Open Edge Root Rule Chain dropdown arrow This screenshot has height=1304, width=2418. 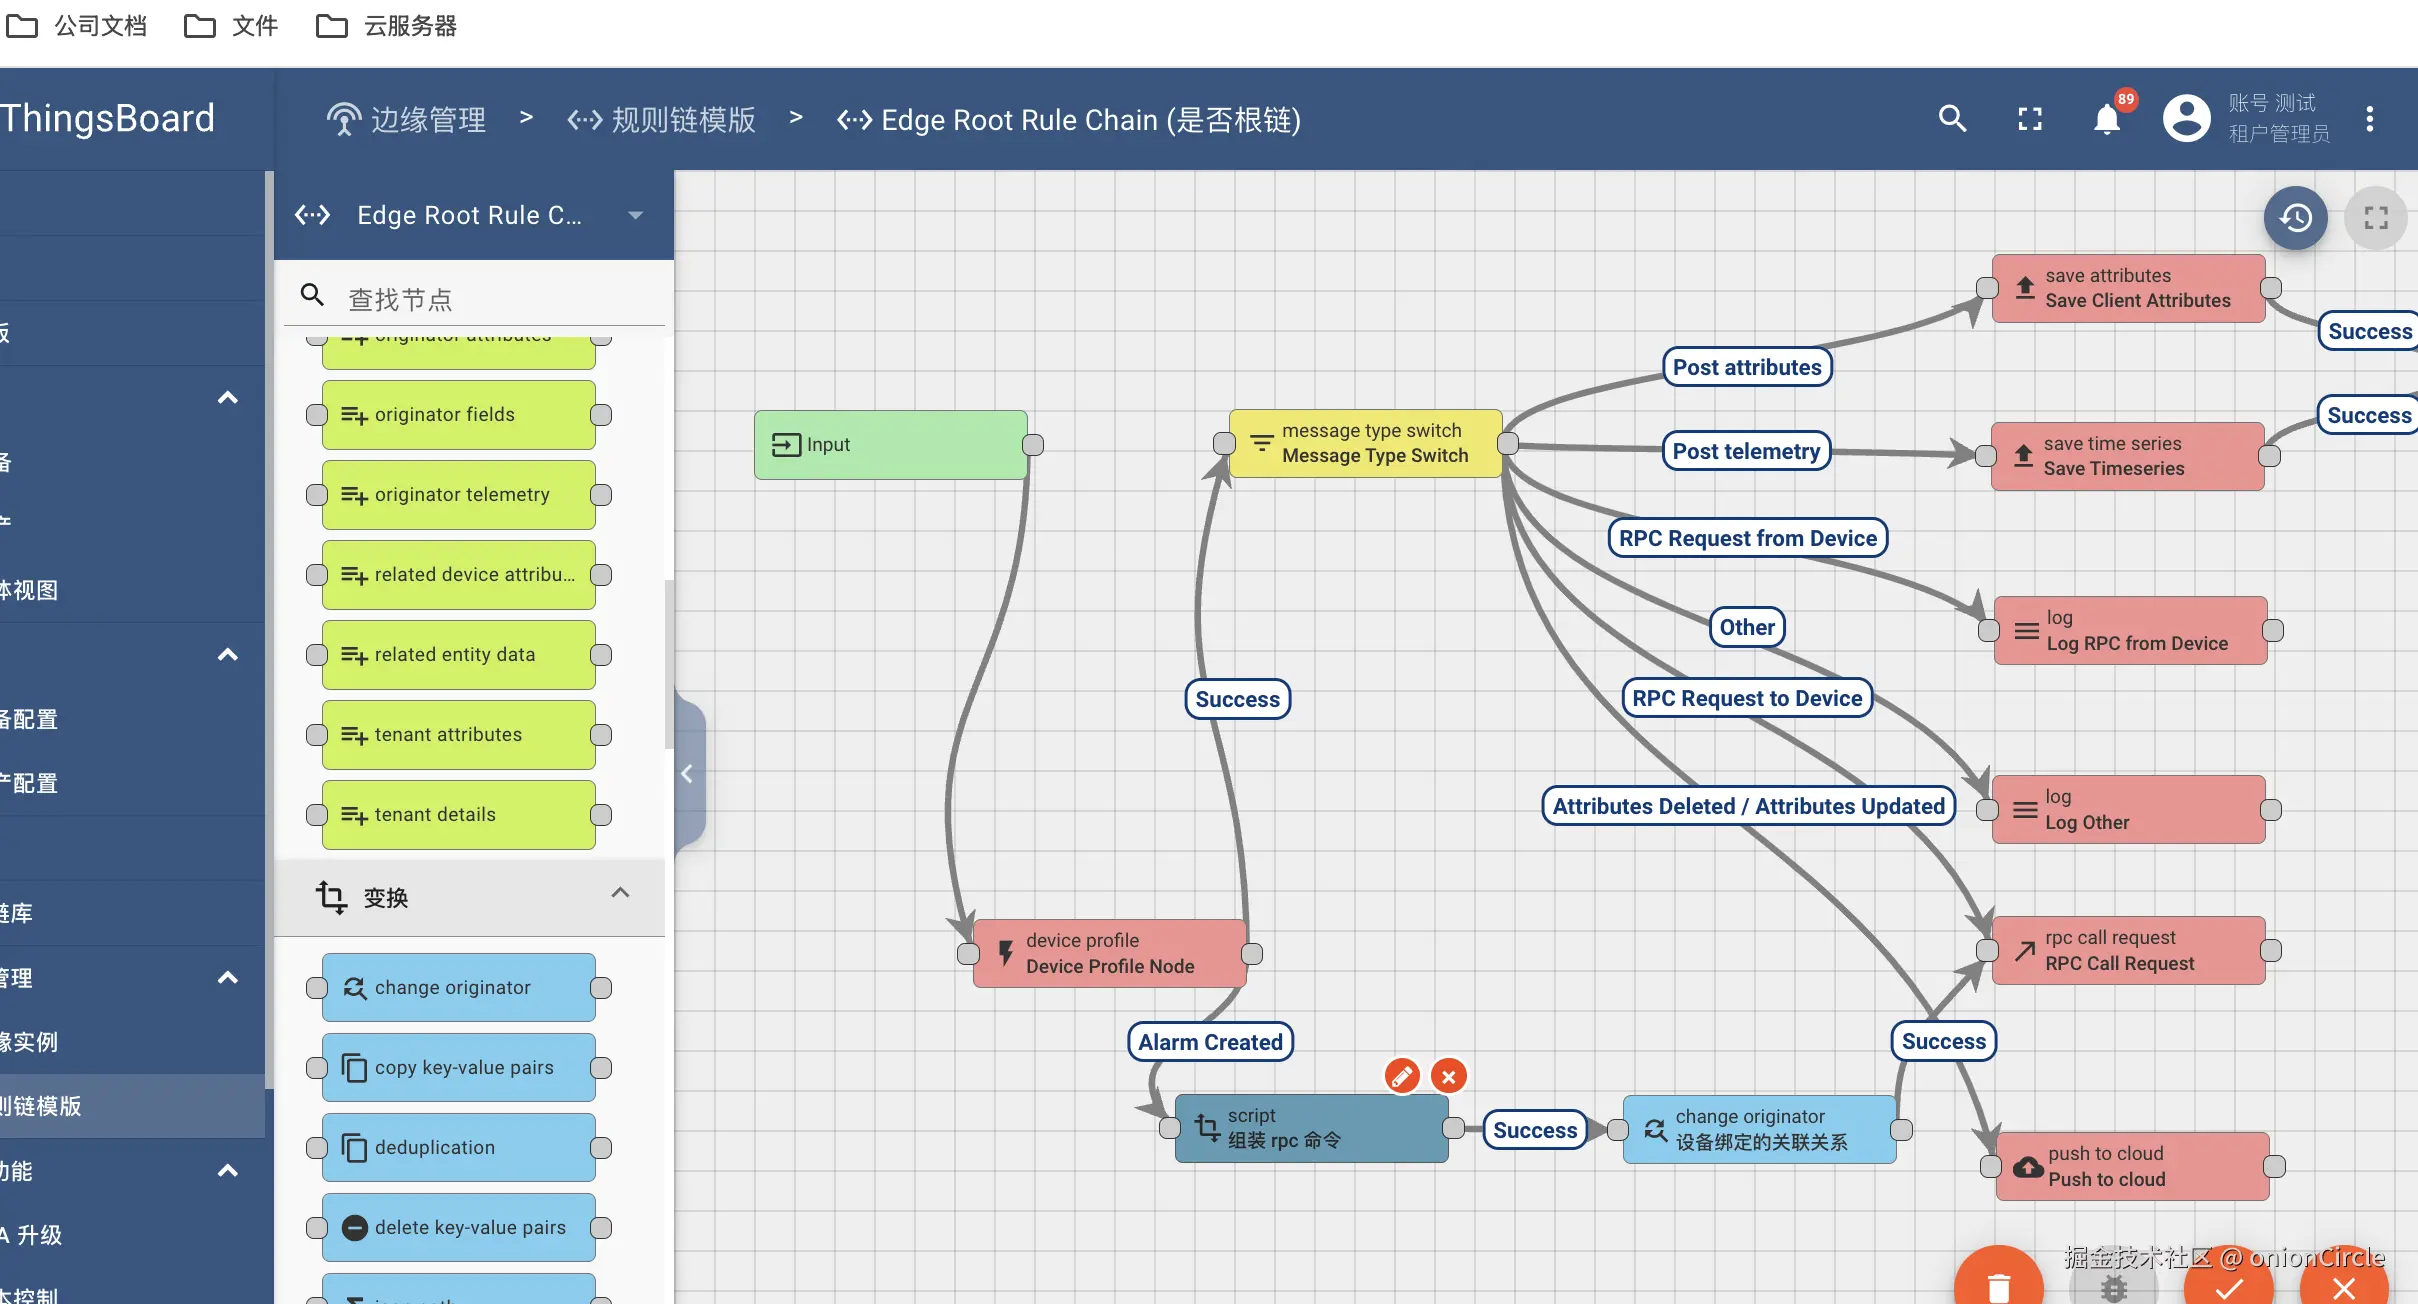635,215
